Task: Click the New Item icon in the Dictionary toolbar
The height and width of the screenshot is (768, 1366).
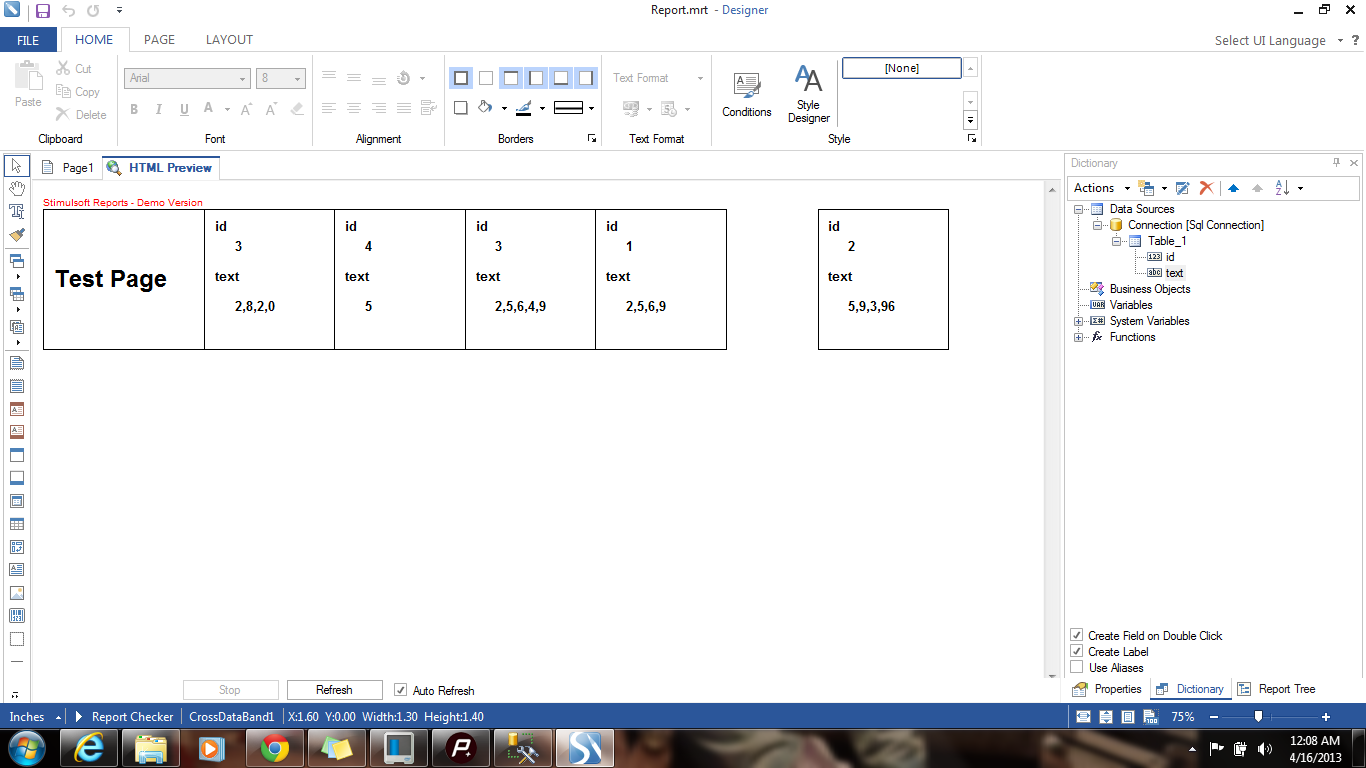Action: coord(1146,188)
